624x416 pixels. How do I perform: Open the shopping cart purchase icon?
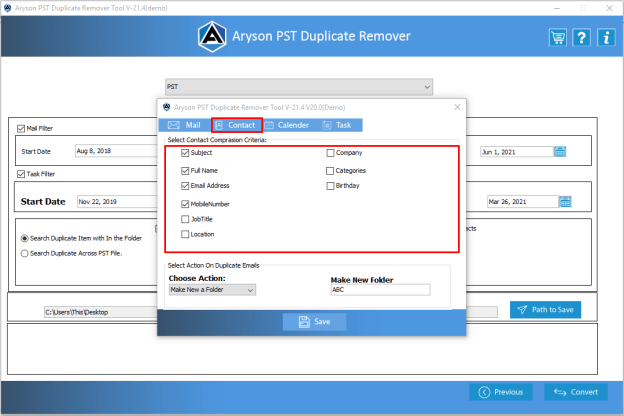[558, 38]
